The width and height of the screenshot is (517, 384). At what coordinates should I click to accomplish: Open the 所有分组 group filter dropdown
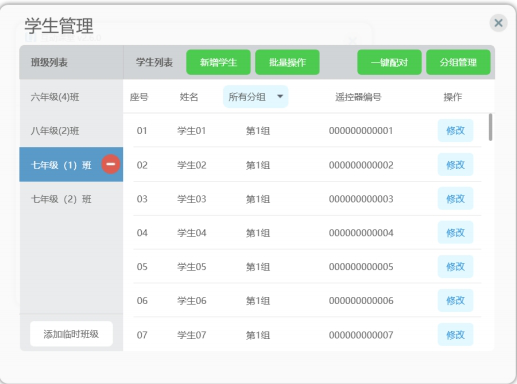pyautogui.click(x=255, y=97)
